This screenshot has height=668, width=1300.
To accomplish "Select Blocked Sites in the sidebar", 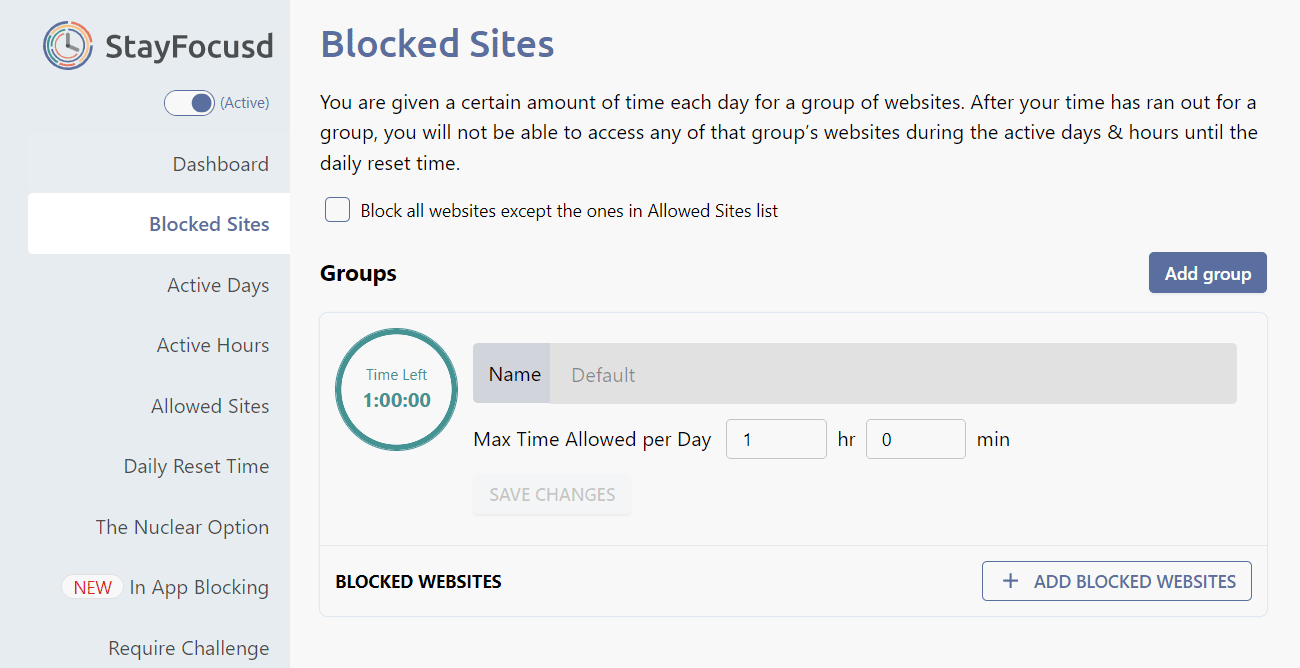I will [209, 224].
